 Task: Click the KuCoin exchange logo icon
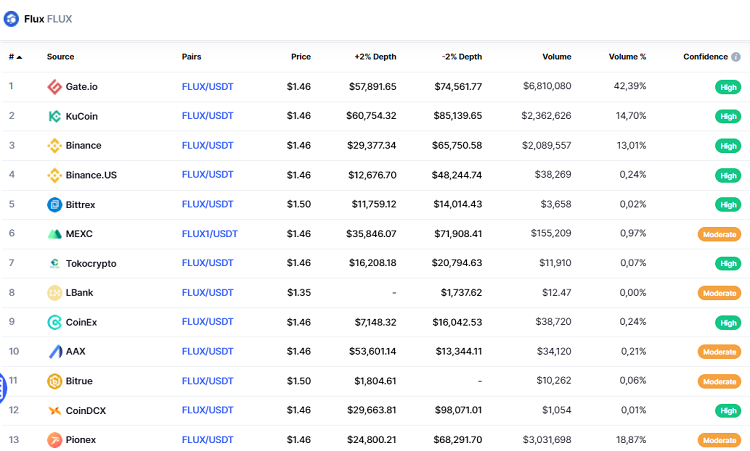click(x=55, y=116)
